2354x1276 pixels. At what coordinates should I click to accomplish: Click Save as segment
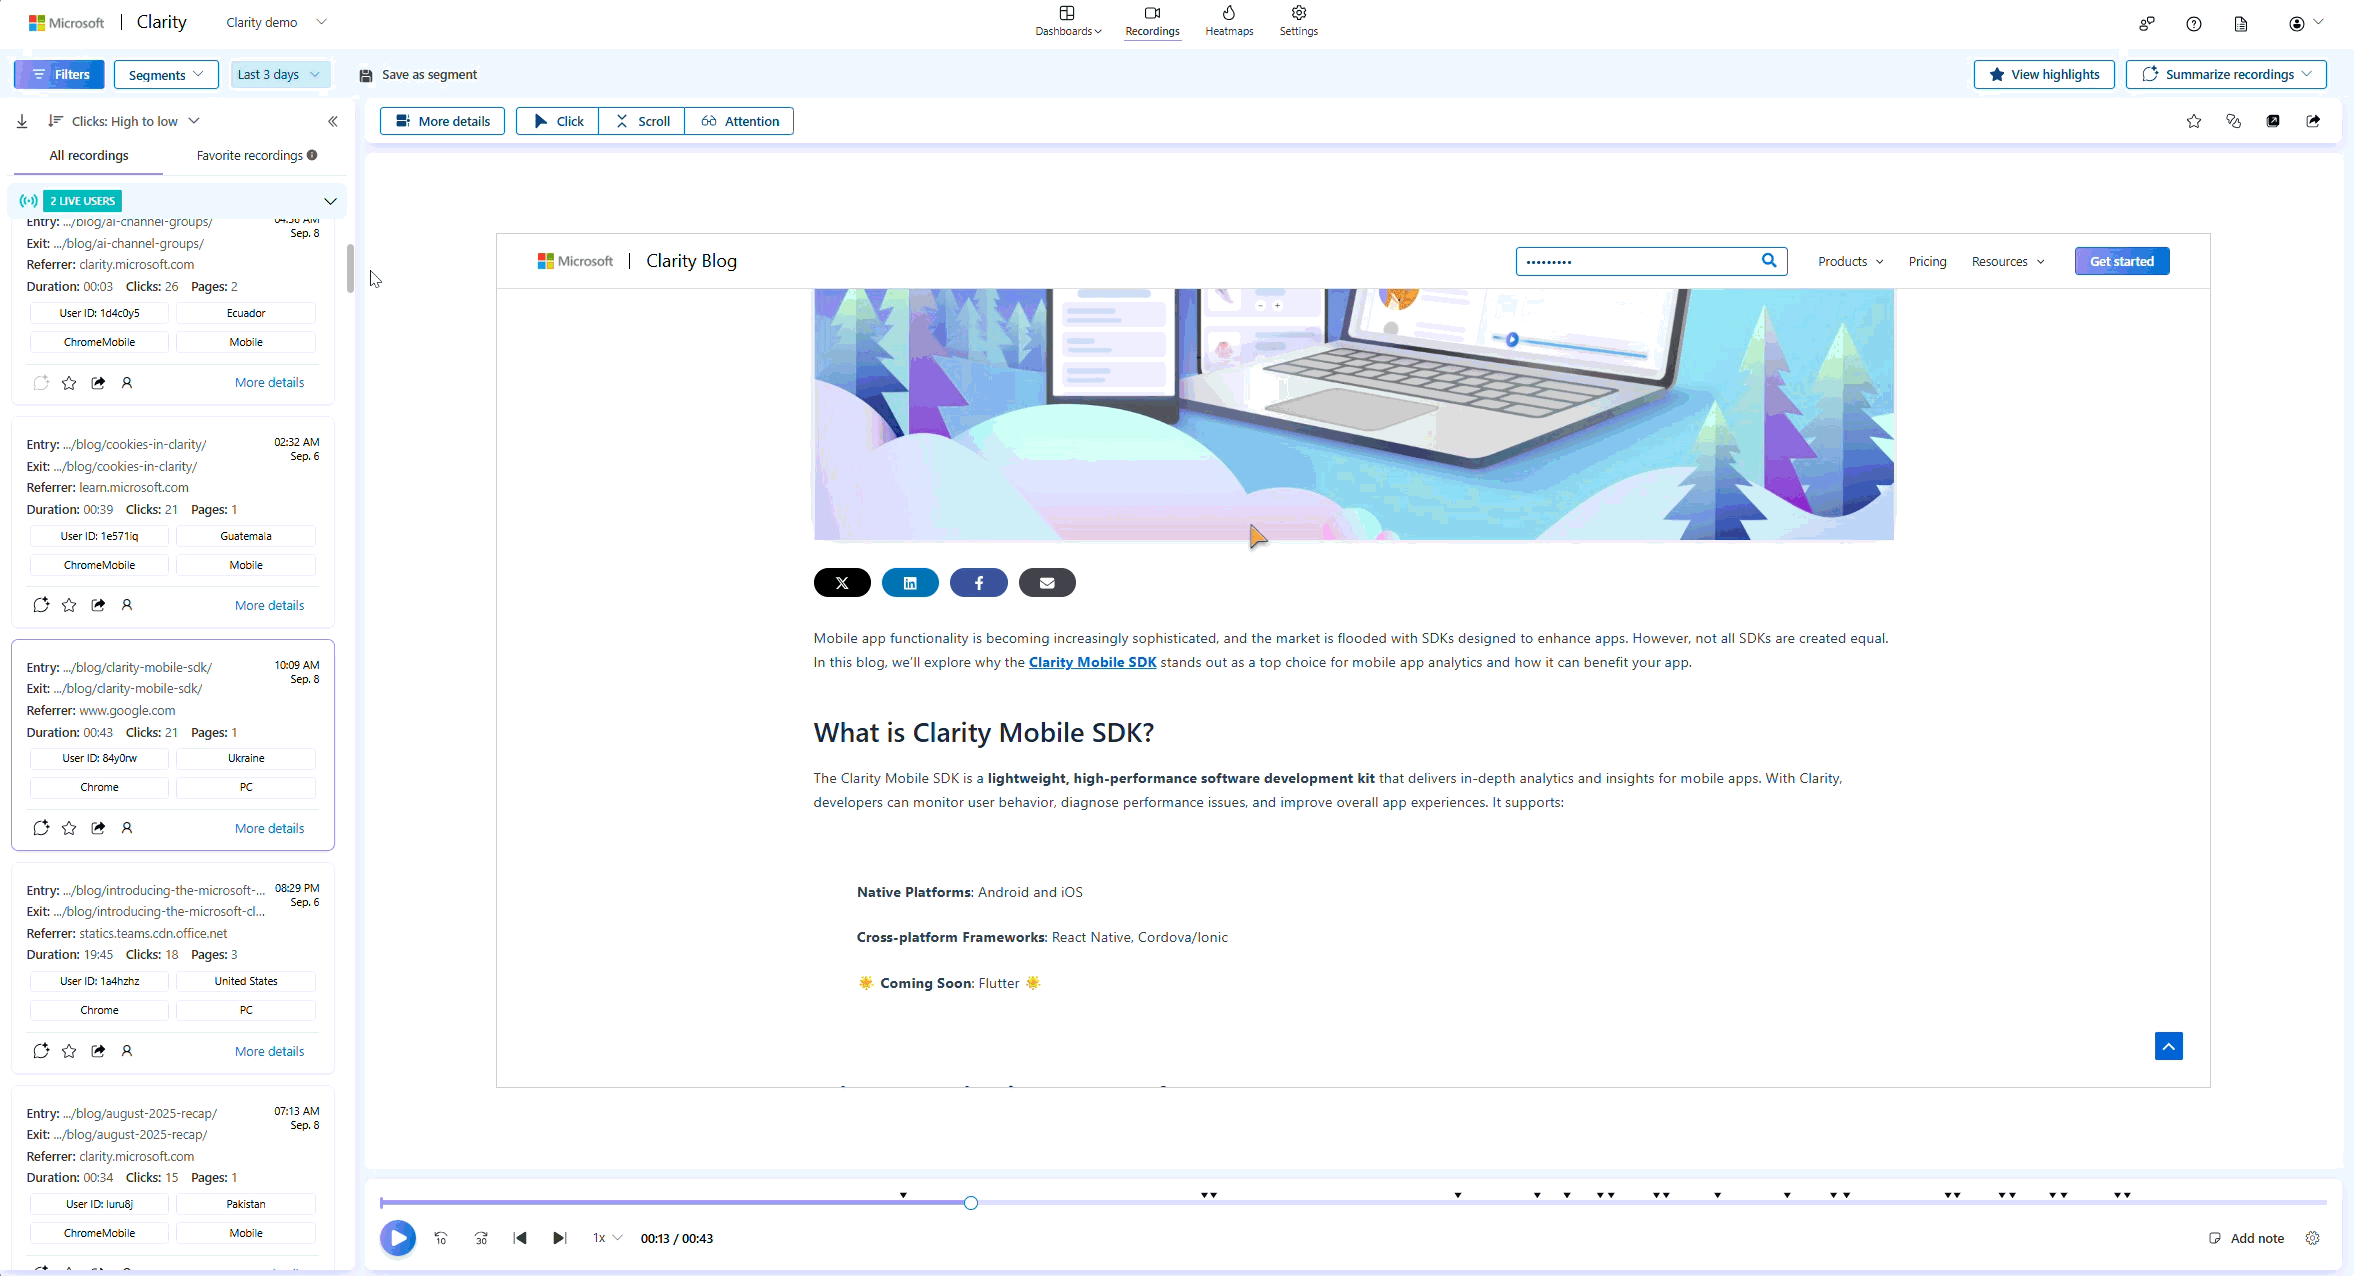pyautogui.click(x=418, y=74)
